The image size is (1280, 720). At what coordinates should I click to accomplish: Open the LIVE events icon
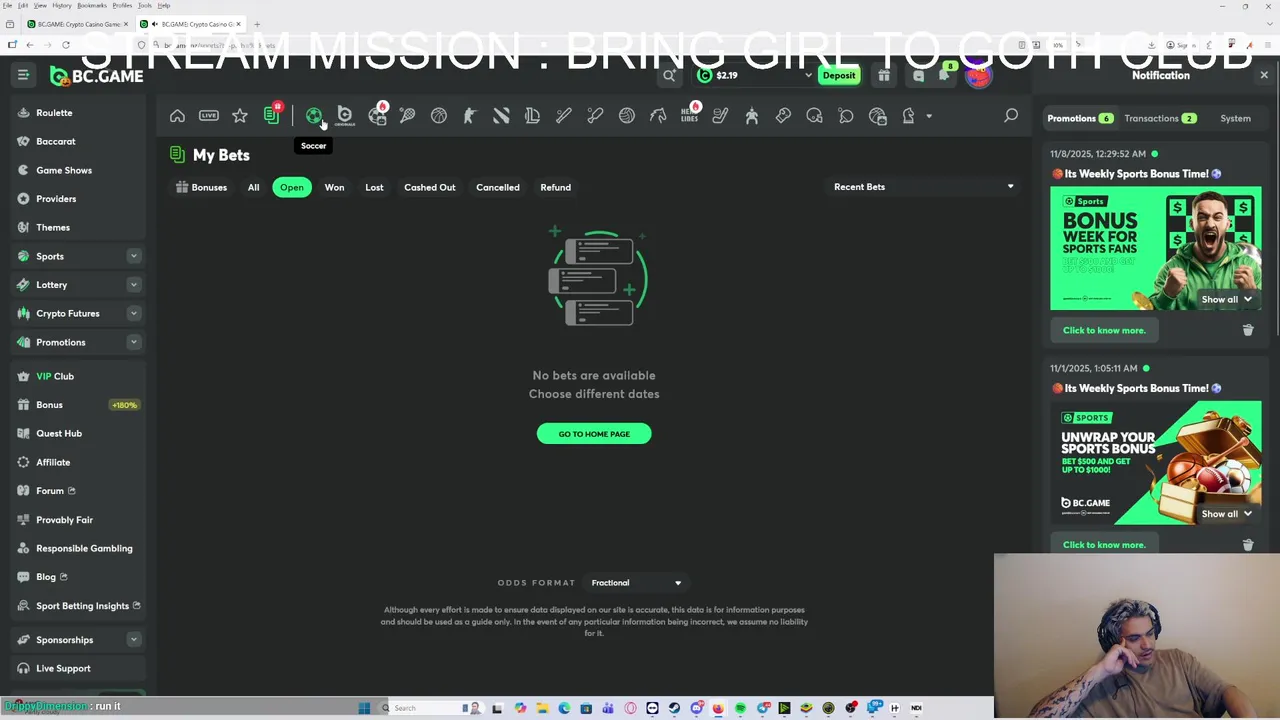208,116
